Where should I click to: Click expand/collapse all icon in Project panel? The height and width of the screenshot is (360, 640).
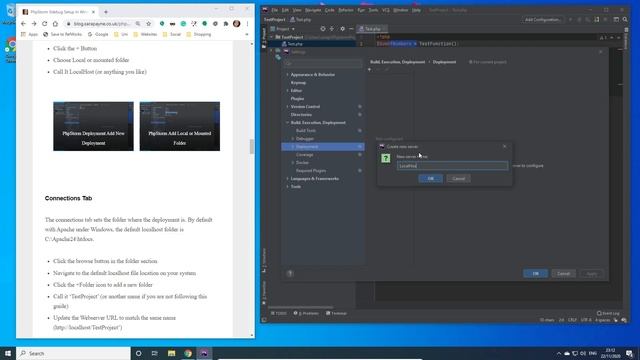point(331,29)
